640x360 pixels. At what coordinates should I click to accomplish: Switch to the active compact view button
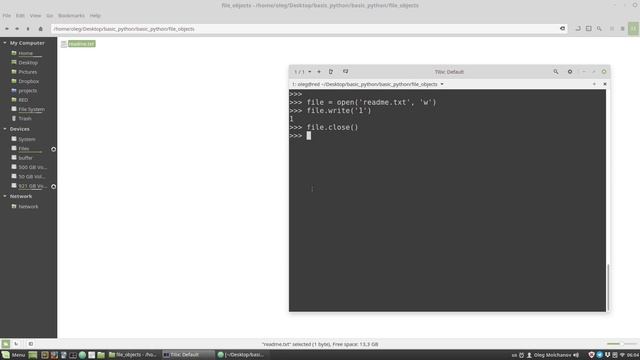click(633, 29)
